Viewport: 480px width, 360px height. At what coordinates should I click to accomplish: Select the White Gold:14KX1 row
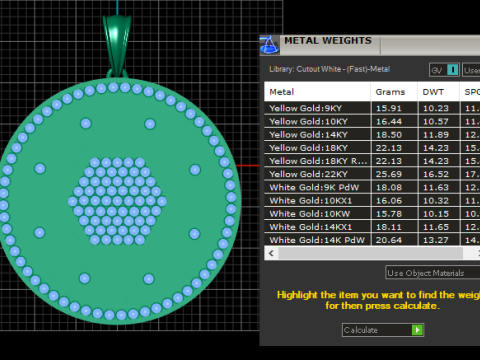(x=372, y=227)
